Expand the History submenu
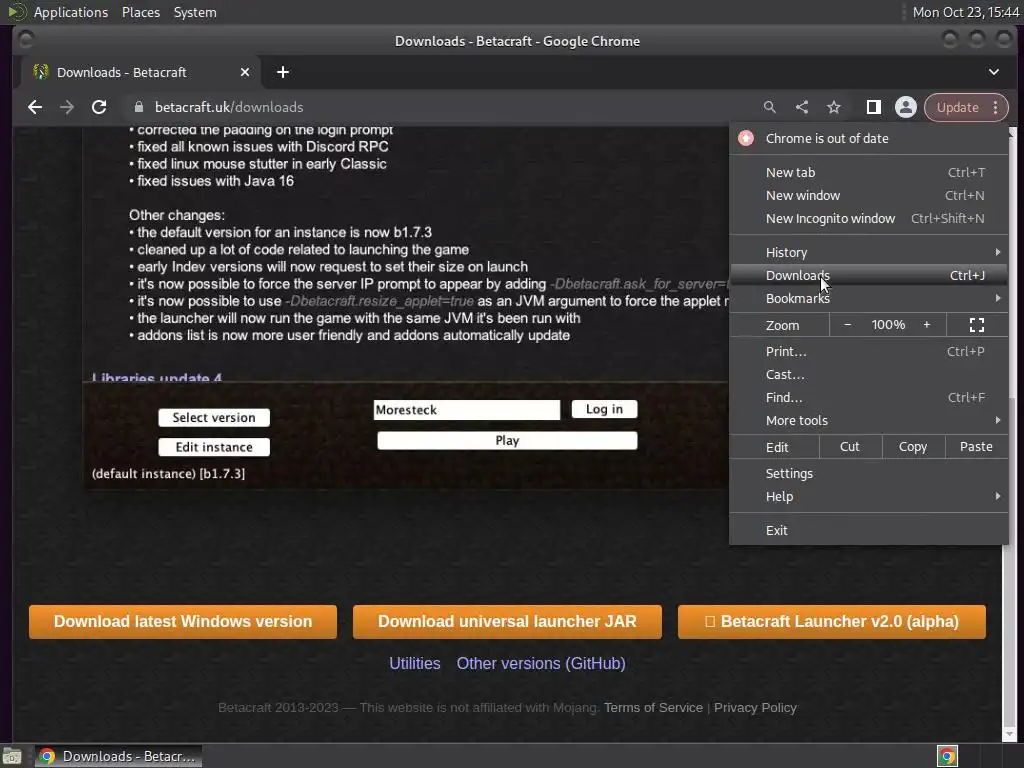 pos(869,252)
